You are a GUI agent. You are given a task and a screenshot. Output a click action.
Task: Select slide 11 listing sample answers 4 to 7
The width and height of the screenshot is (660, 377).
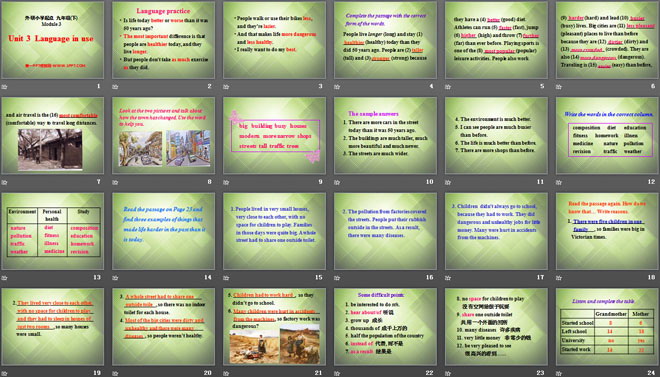(x=496, y=135)
